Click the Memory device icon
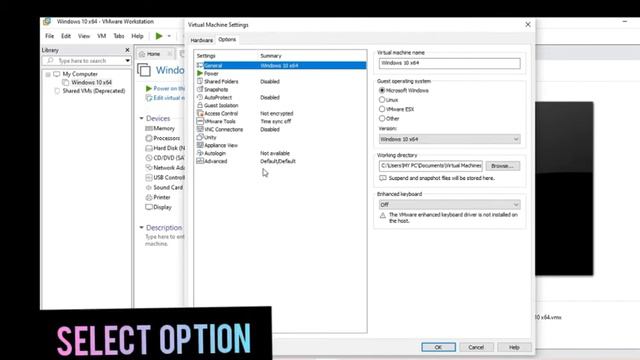This screenshot has height=360, width=640. [x=149, y=128]
